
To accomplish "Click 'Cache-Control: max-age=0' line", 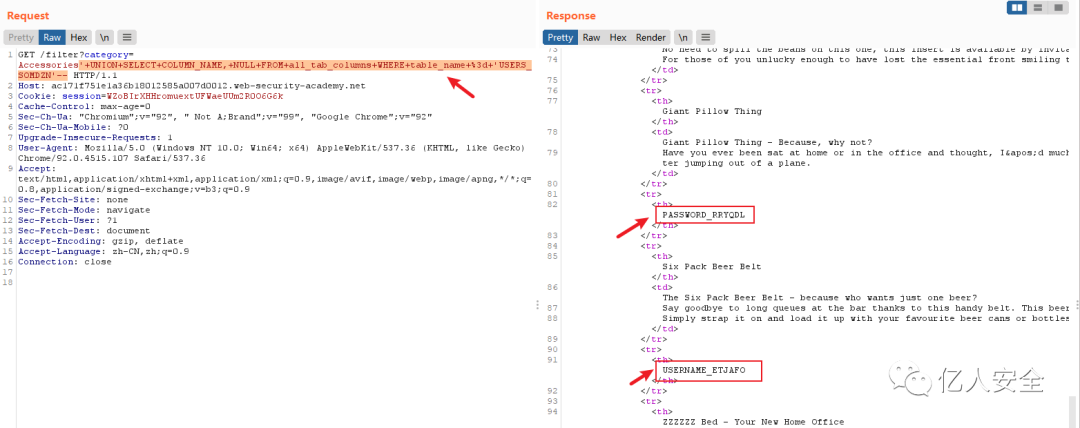I will pos(84,106).
